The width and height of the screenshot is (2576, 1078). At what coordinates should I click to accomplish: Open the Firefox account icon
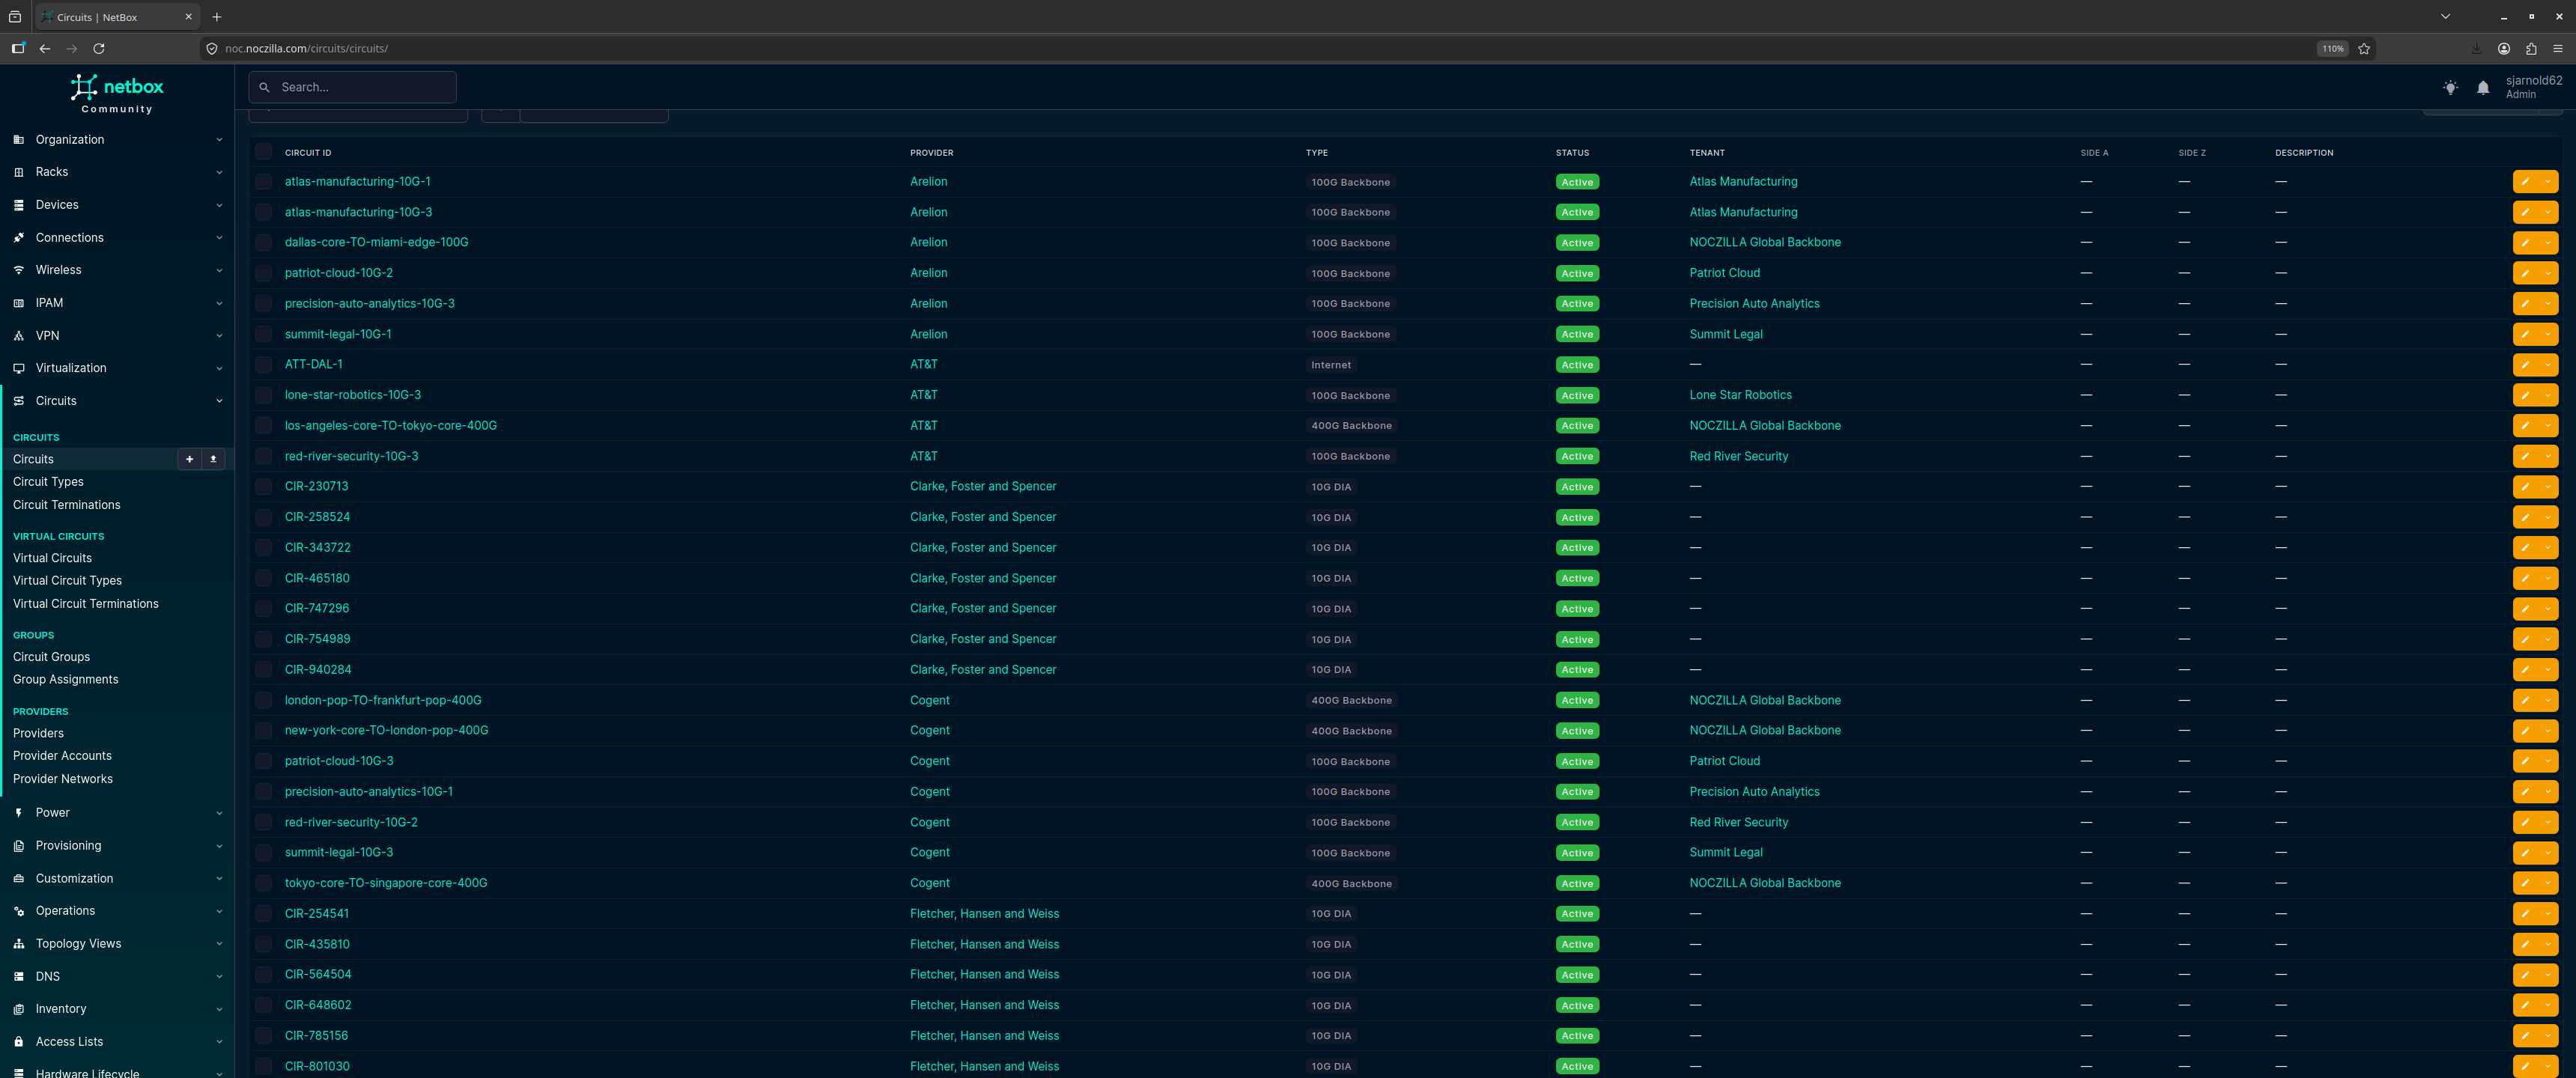click(x=2504, y=48)
